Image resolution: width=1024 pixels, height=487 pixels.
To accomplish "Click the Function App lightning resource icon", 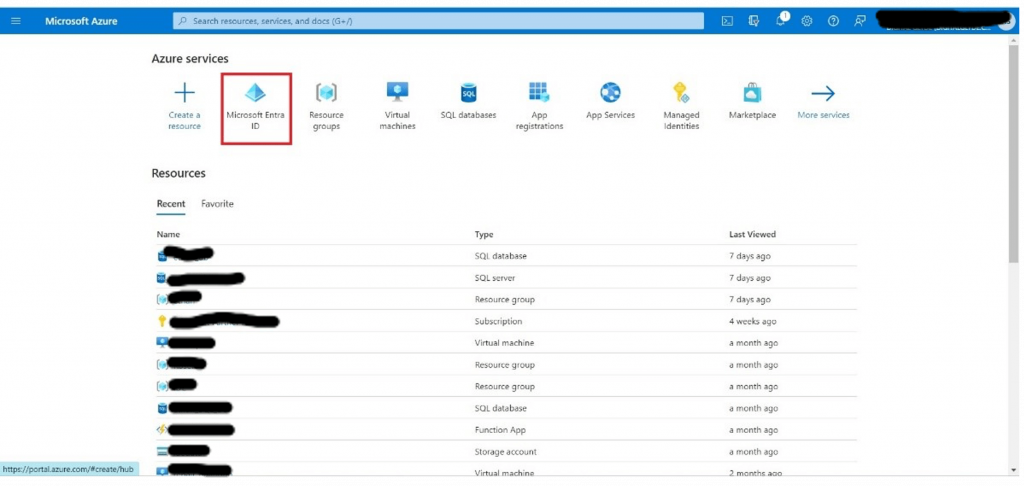I will (x=162, y=430).
